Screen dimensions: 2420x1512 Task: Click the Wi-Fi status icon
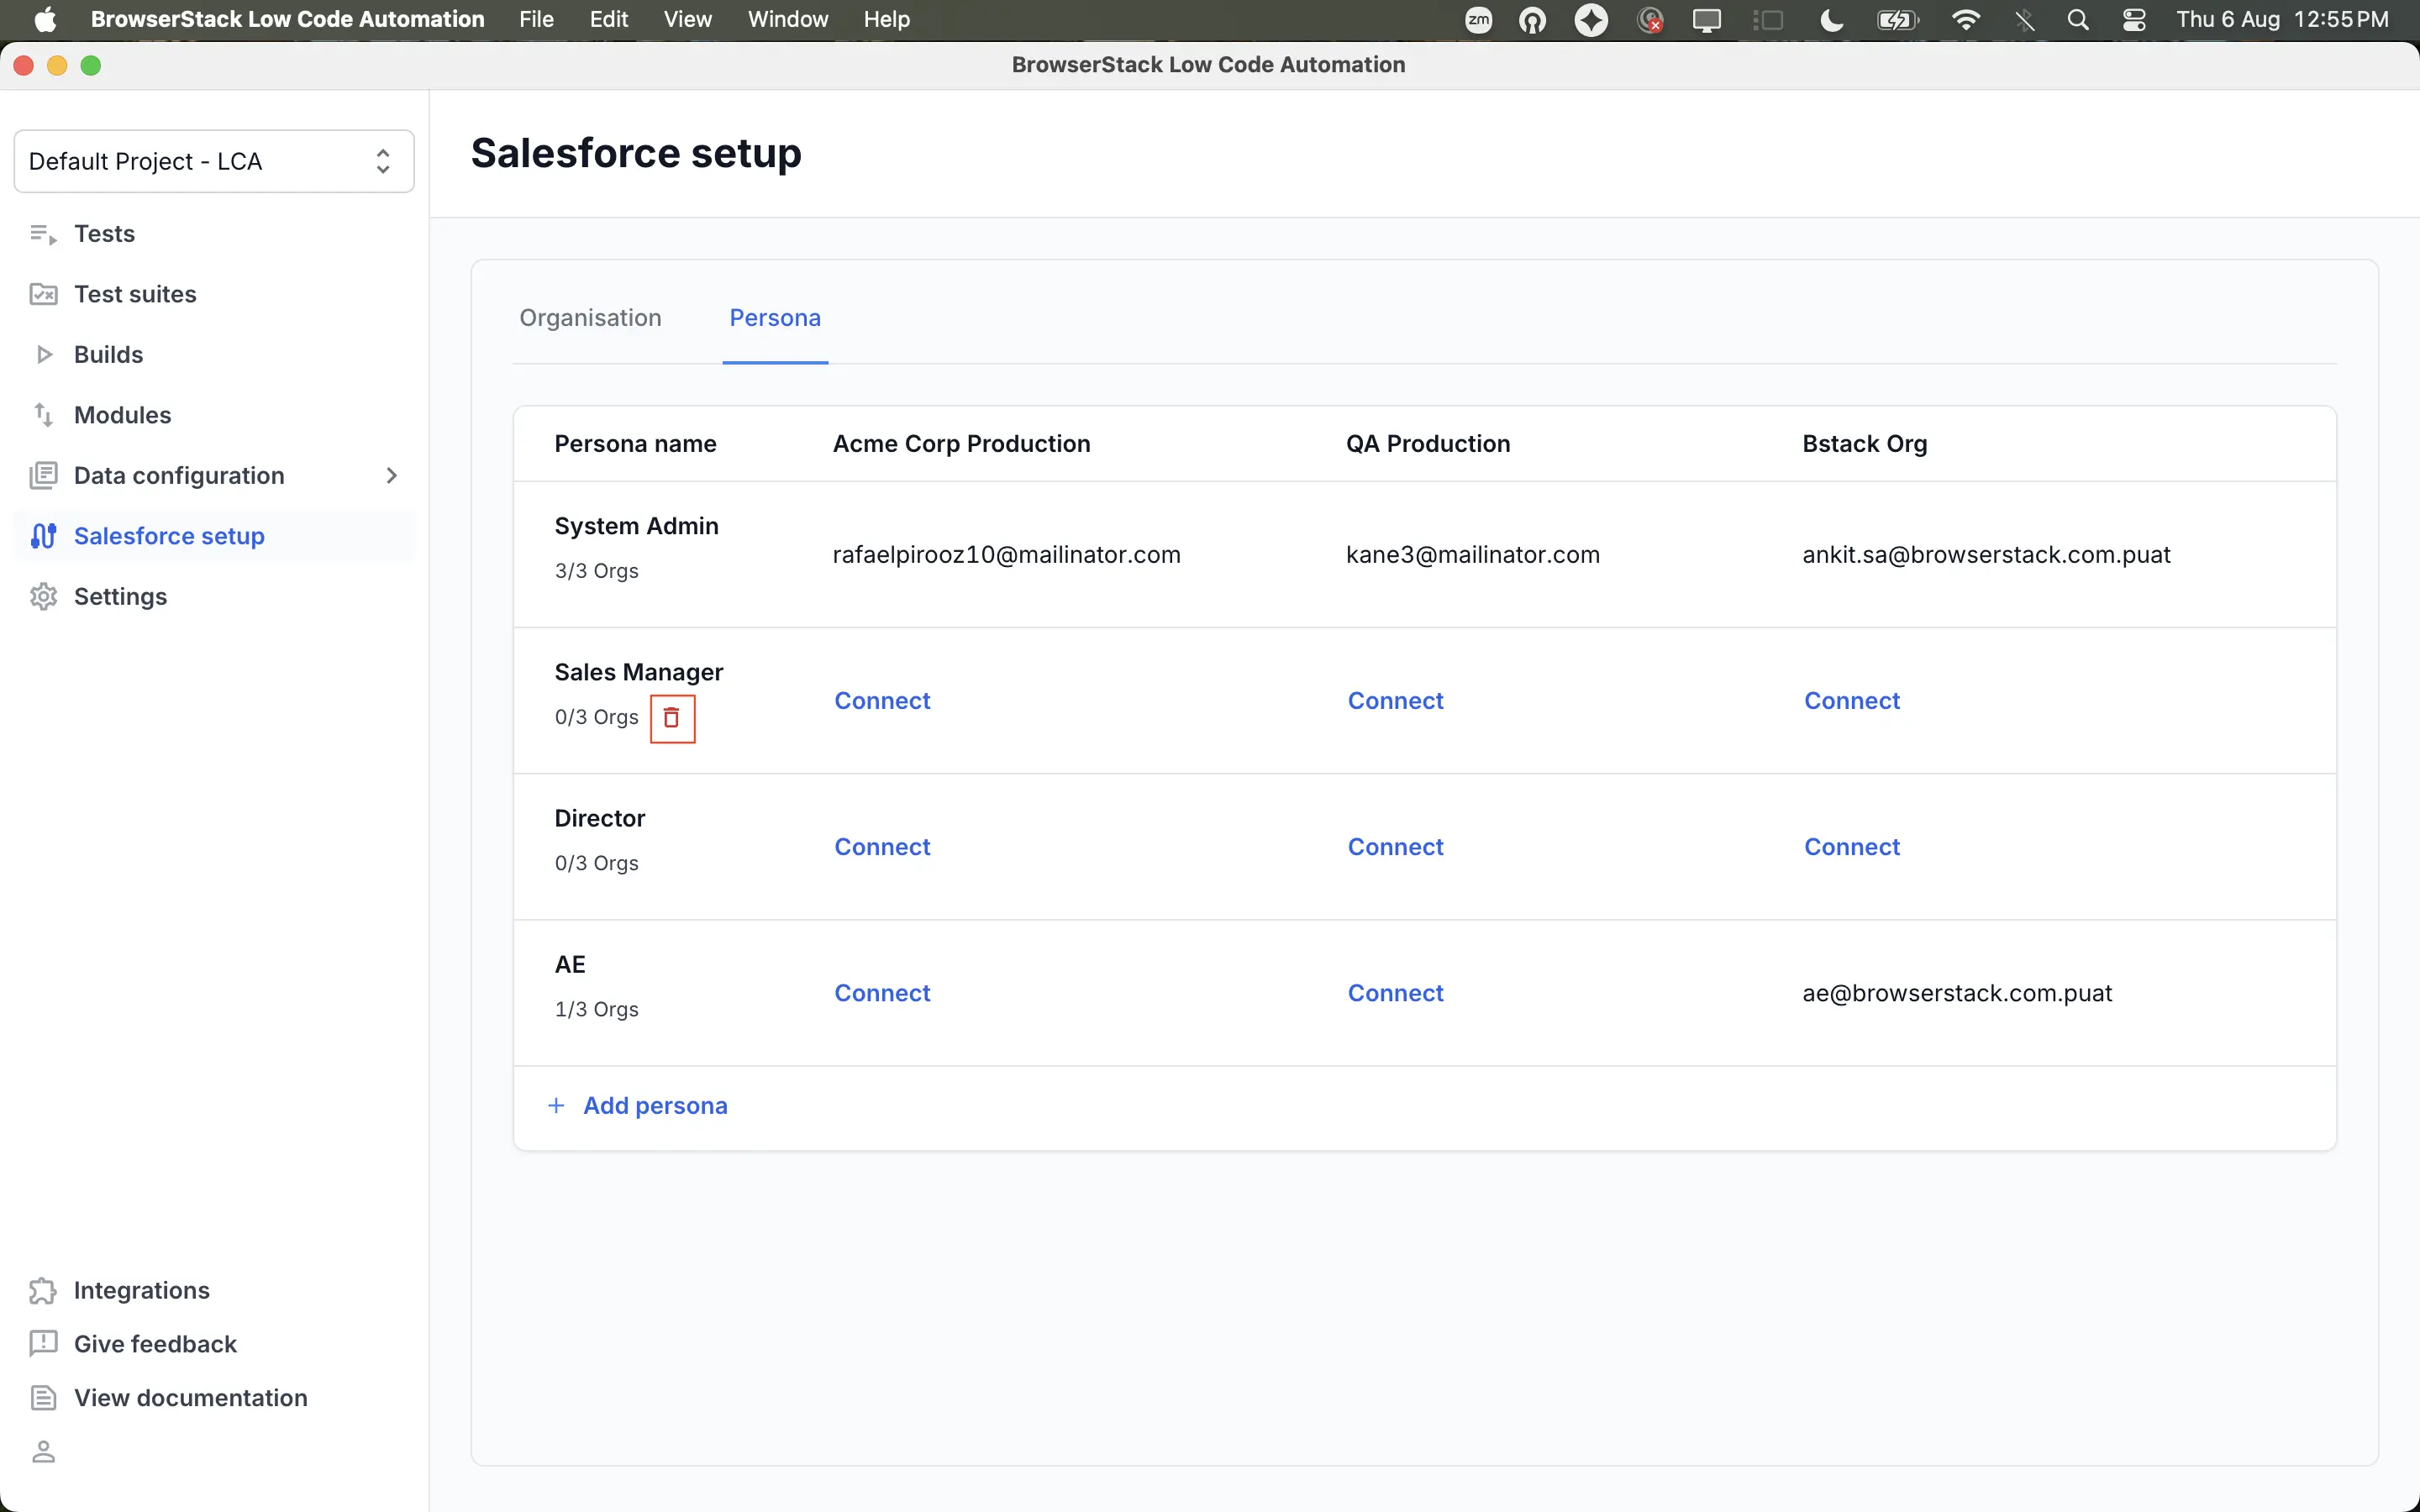tap(1965, 20)
